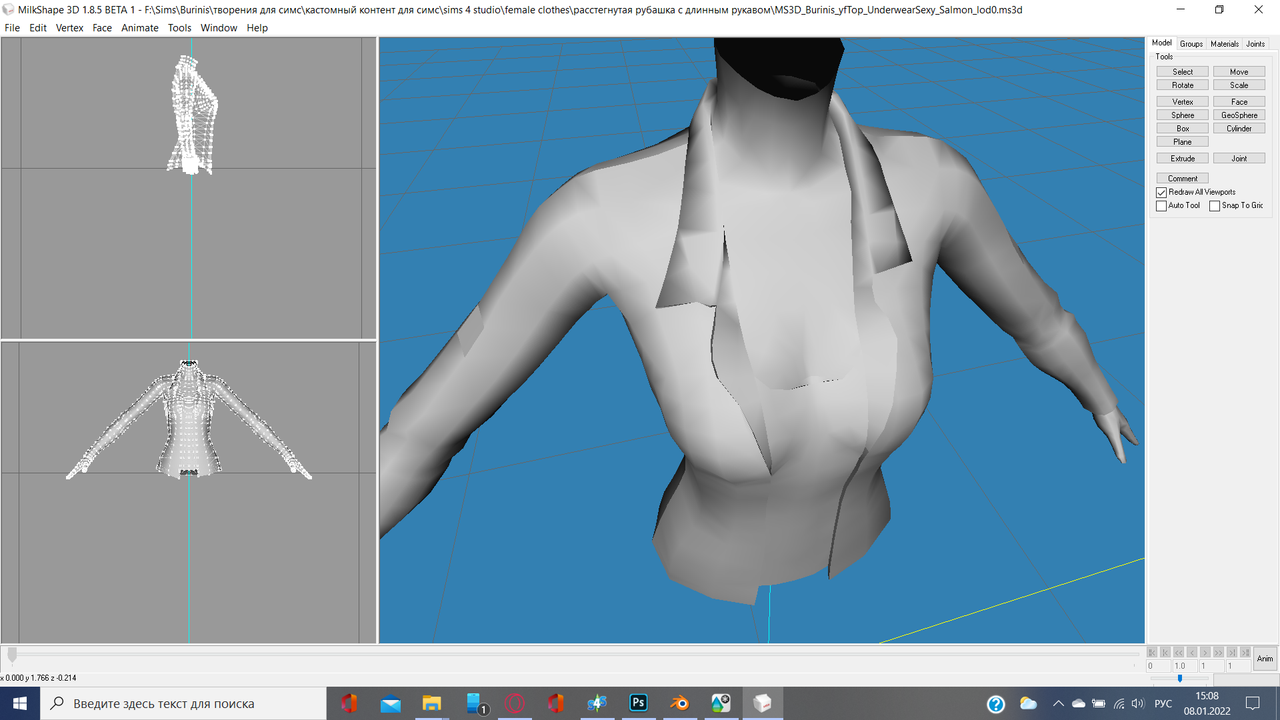Open the Vertex menu
Image resolution: width=1280 pixels, height=720 pixels.
pos(70,28)
